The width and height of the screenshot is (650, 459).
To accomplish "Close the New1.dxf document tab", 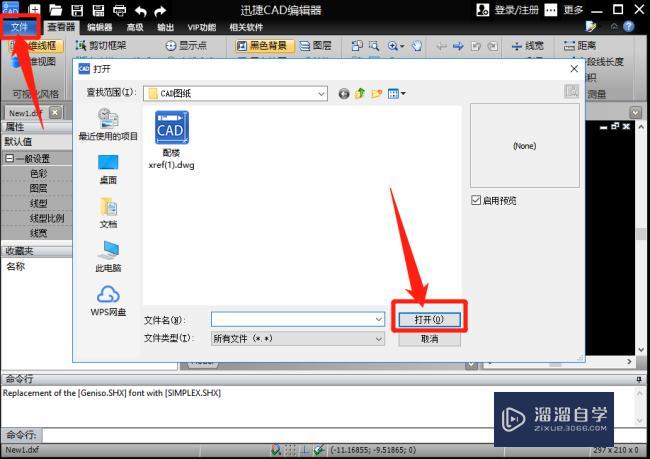I will 55,112.
